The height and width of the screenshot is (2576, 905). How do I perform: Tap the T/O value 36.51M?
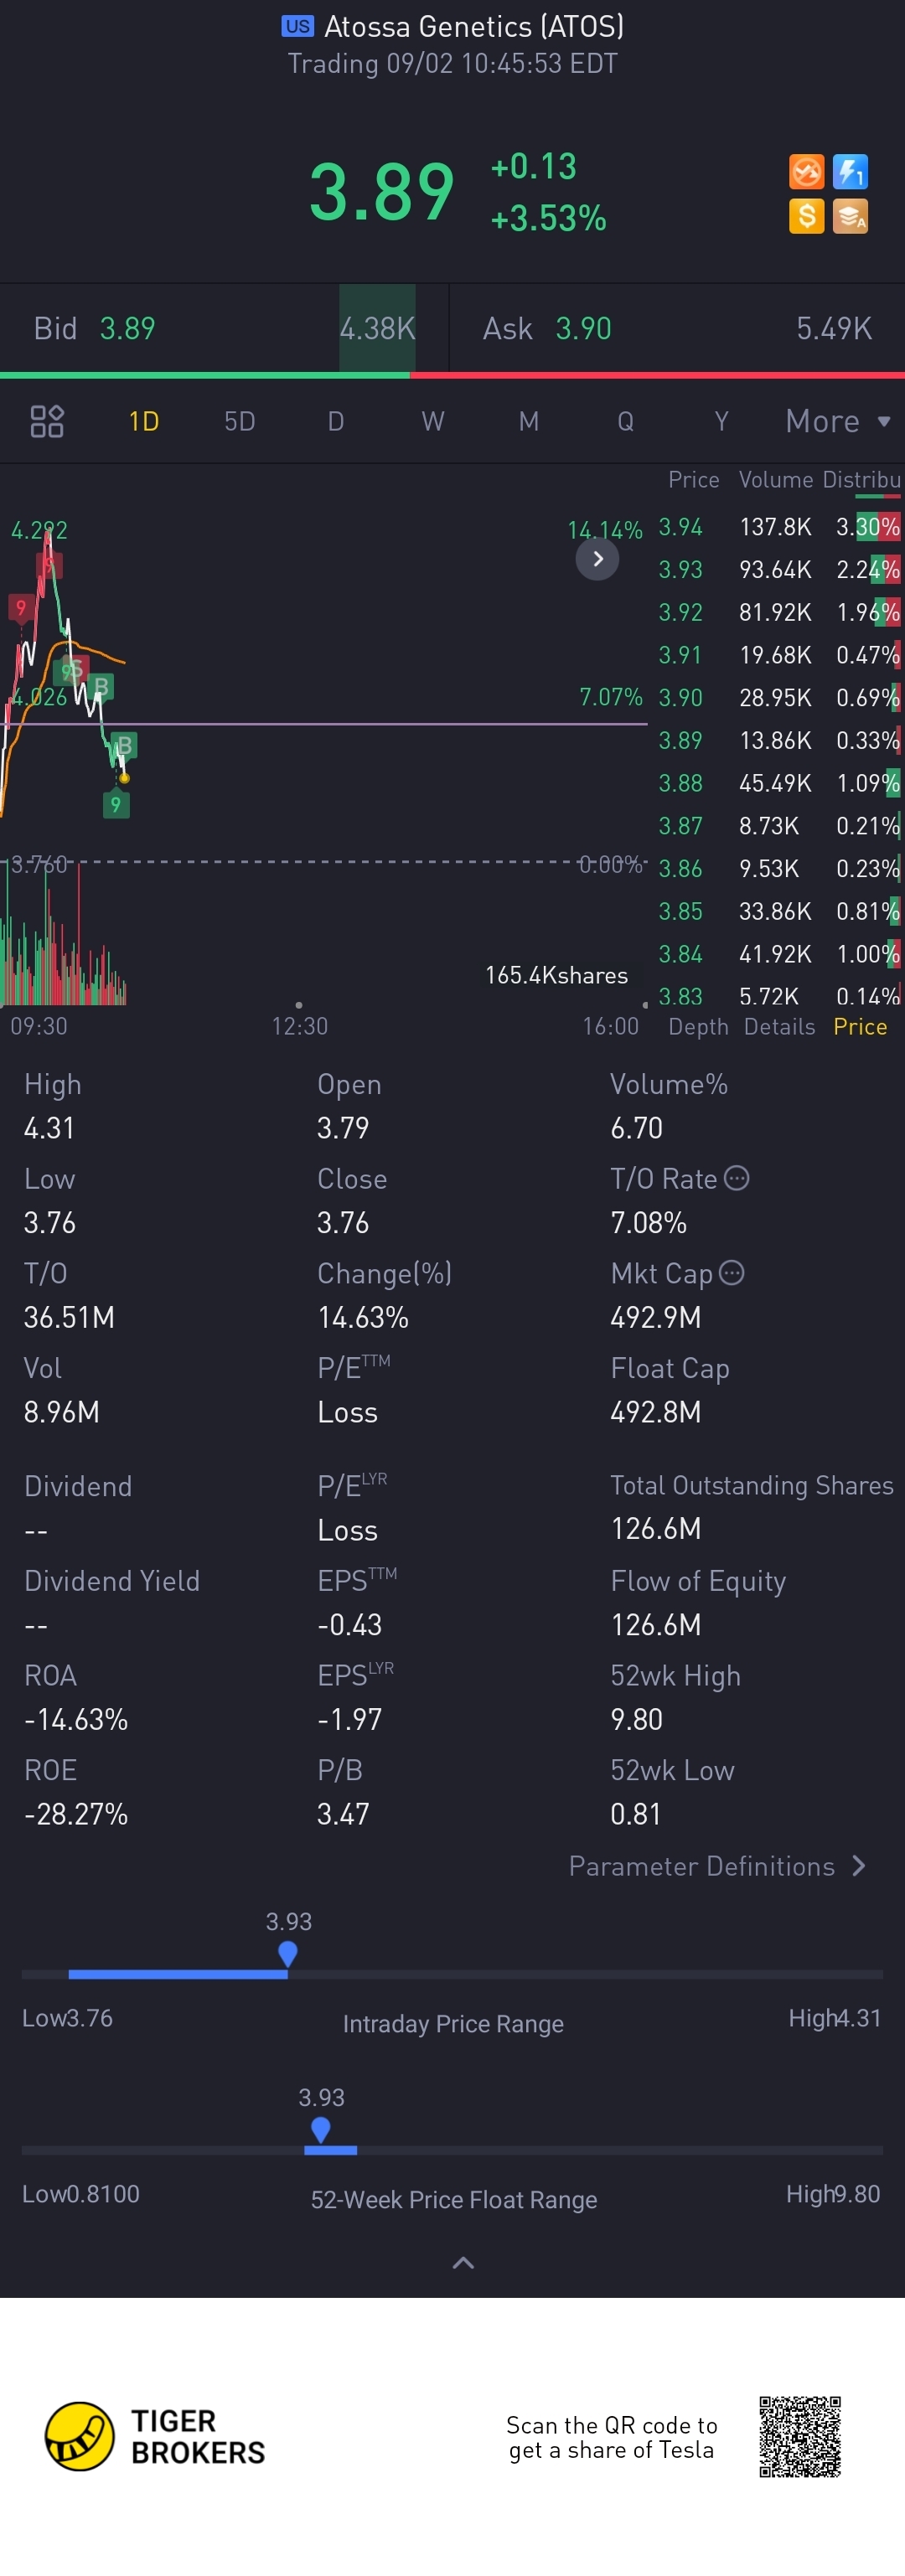pyautogui.click(x=69, y=1317)
